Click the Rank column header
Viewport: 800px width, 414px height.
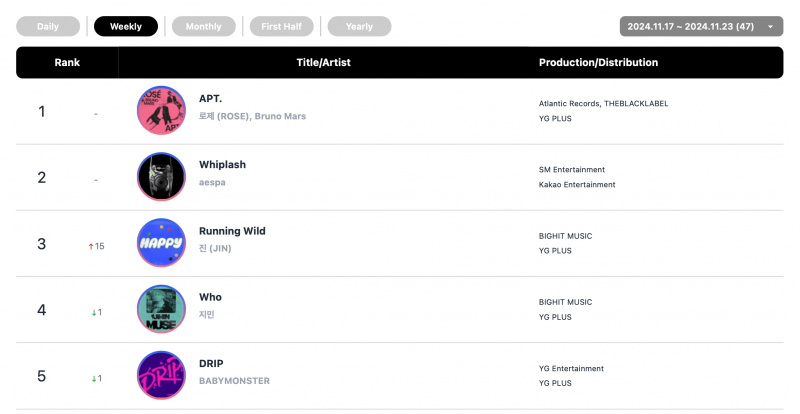[67, 62]
